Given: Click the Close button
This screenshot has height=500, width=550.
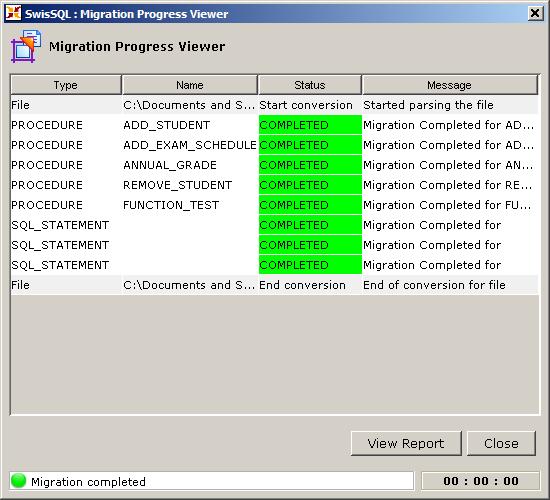Looking at the screenshot, I should tap(501, 444).
